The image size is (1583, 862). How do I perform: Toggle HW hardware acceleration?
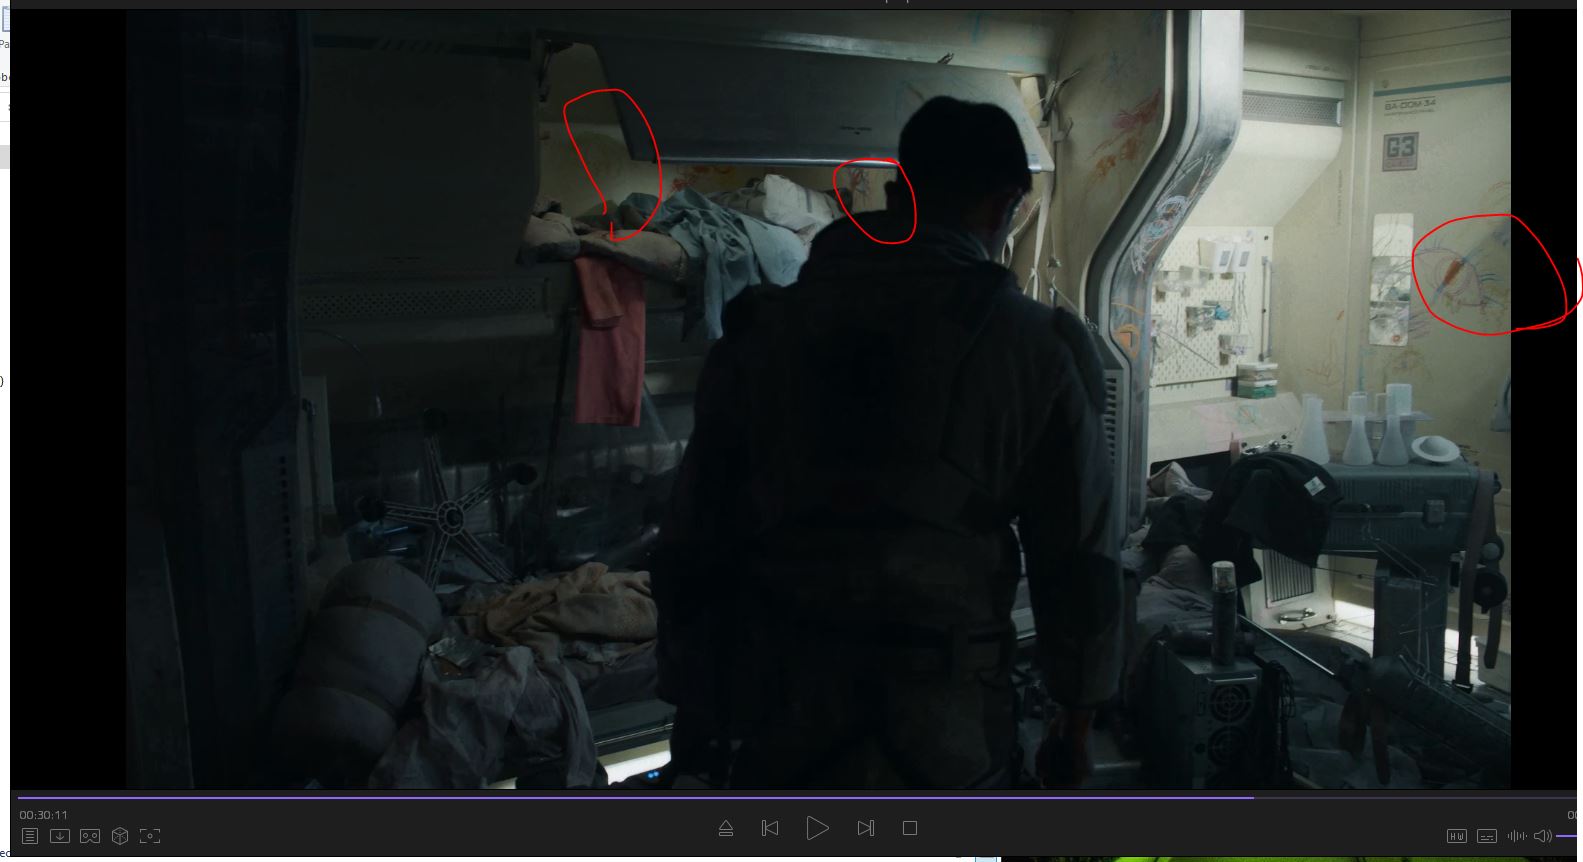tap(1456, 836)
